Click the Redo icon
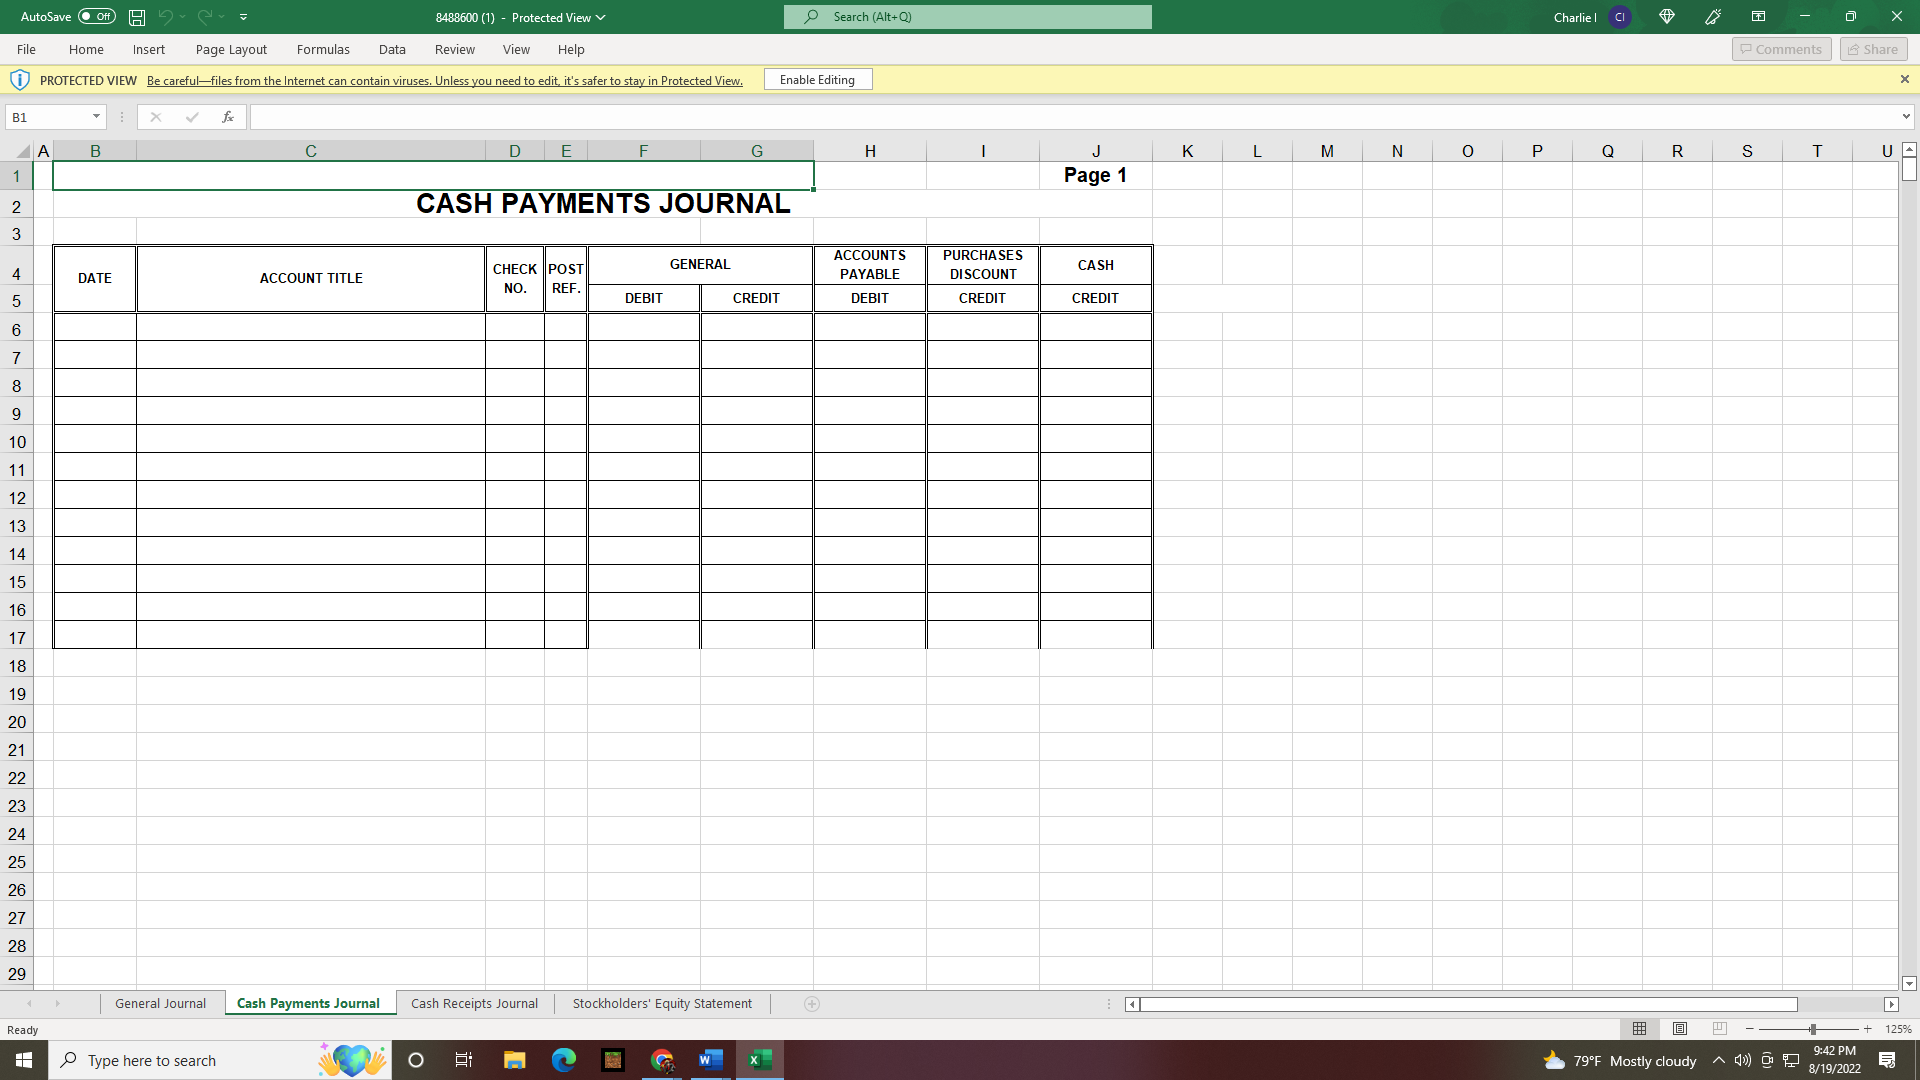 pyautogui.click(x=204, y=16)
